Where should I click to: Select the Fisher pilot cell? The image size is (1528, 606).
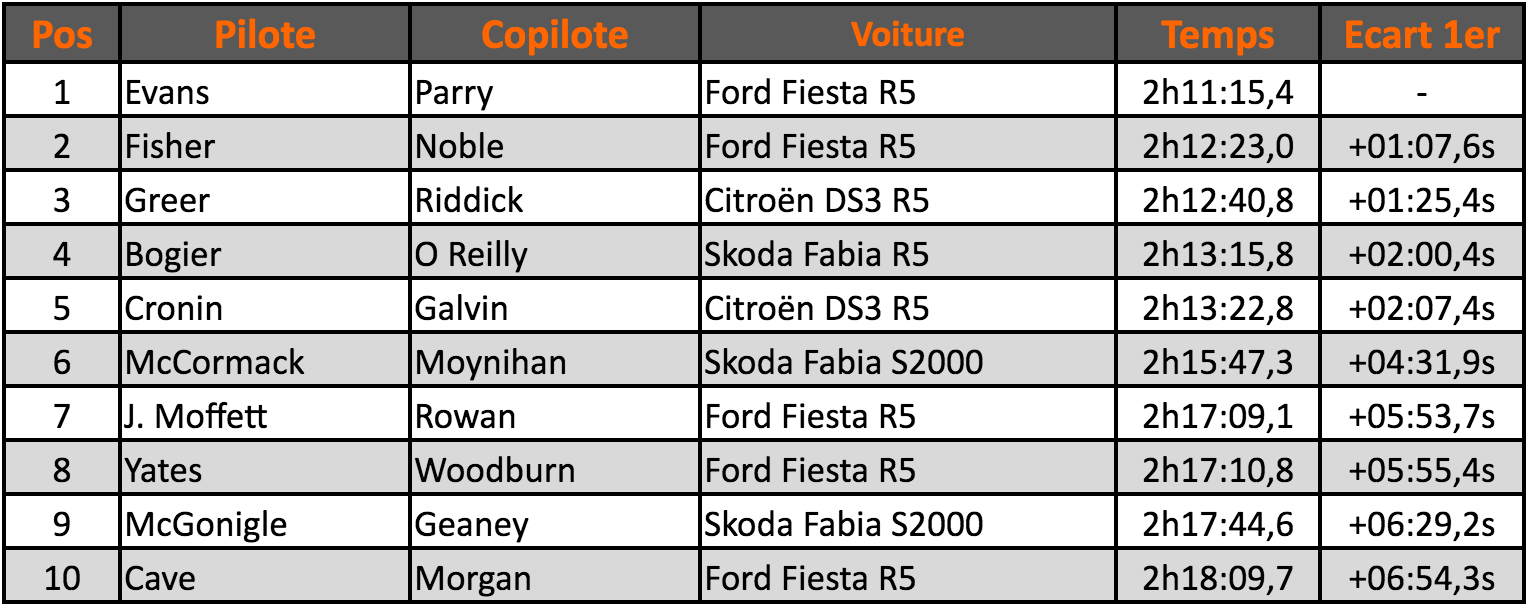(170, 147)
